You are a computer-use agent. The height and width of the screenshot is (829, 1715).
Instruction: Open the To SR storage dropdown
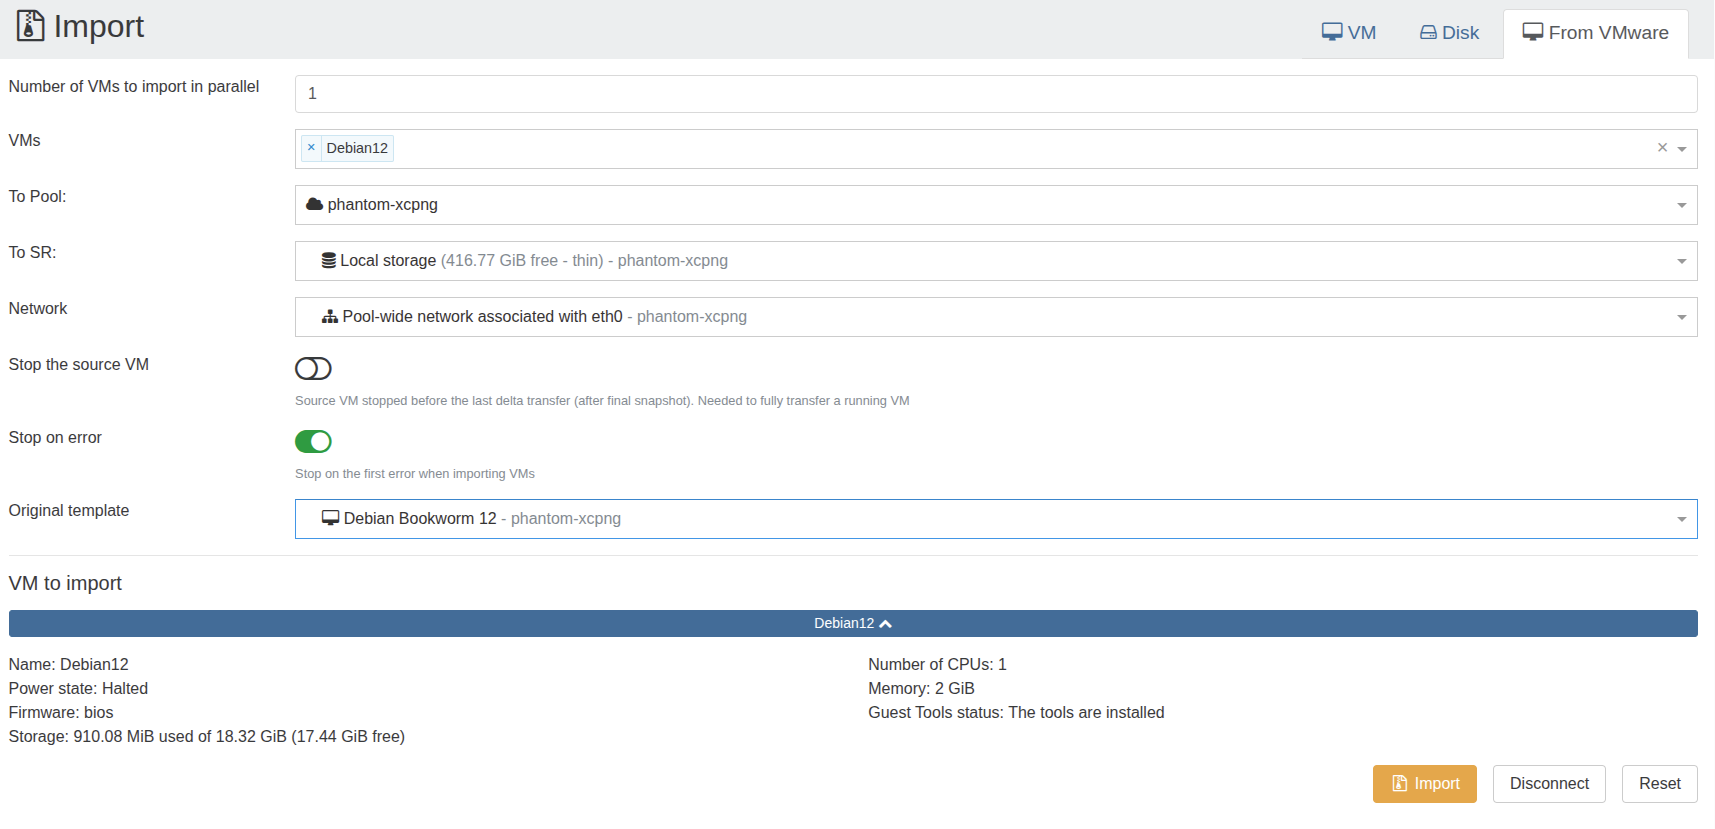pos(1681,261)
